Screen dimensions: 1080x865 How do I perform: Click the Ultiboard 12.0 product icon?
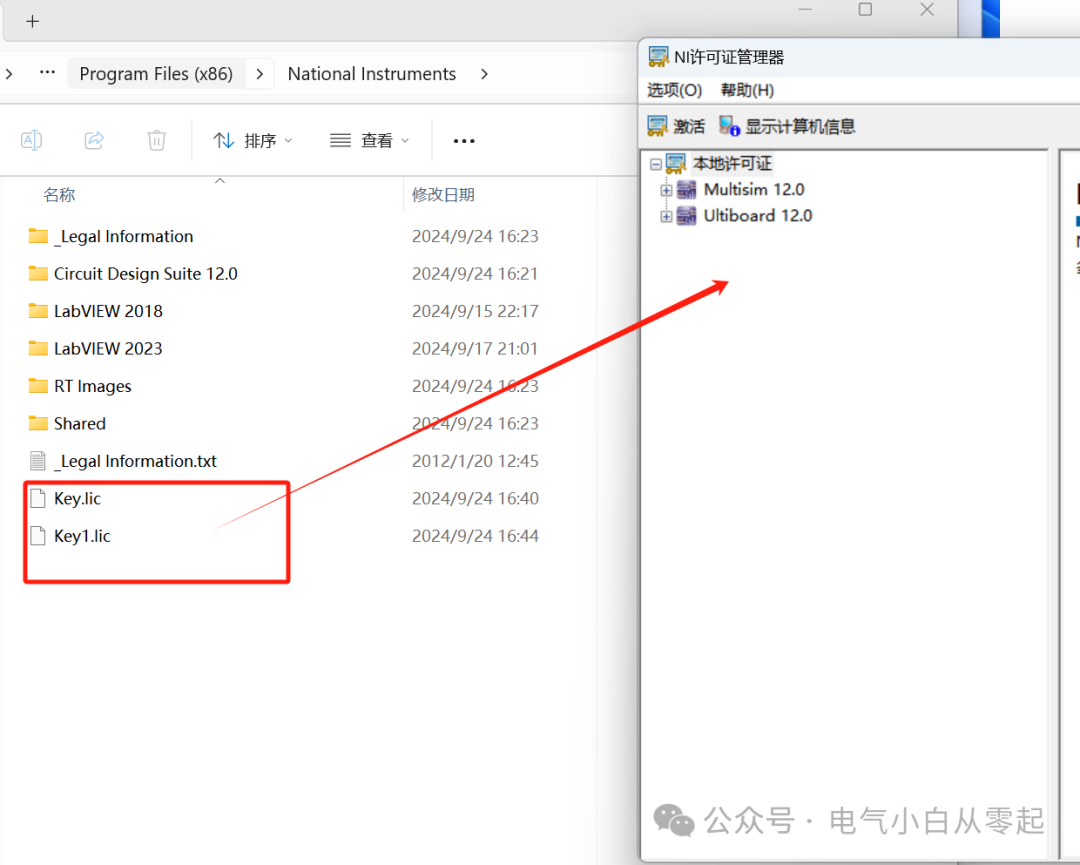pyautogui.click(x=687, y=216)
